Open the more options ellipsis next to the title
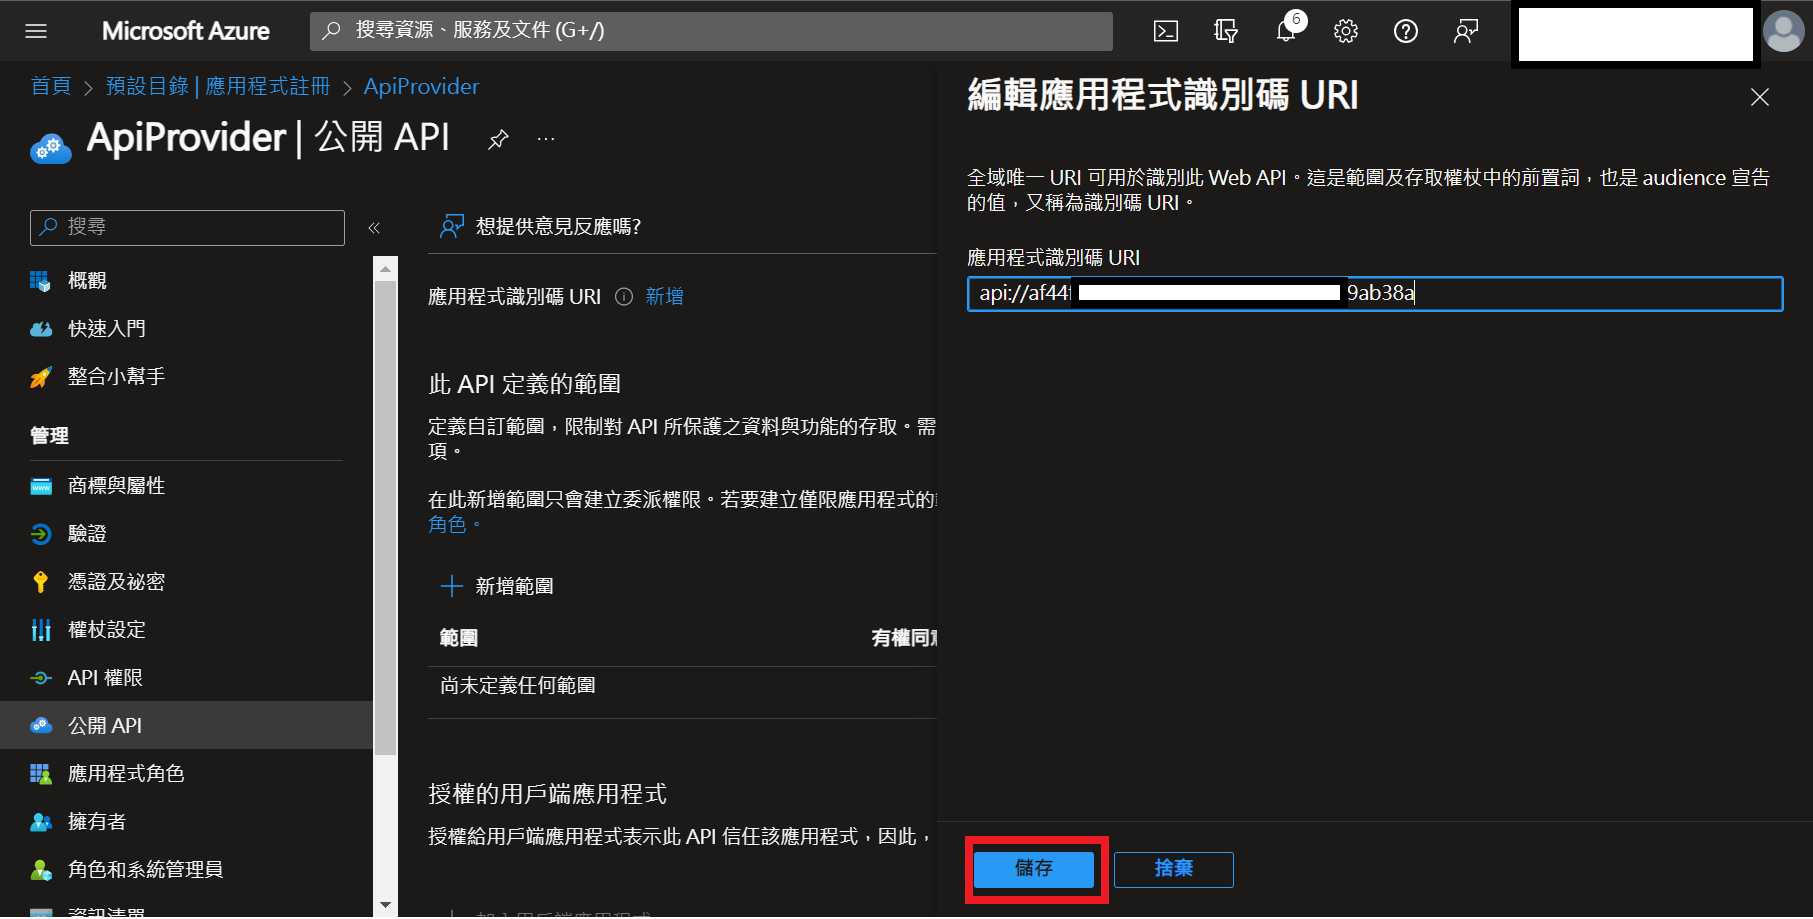Image resolution: width=1813 pixels, height=919 pixels. pyautogui.click(x=546, y=139)
